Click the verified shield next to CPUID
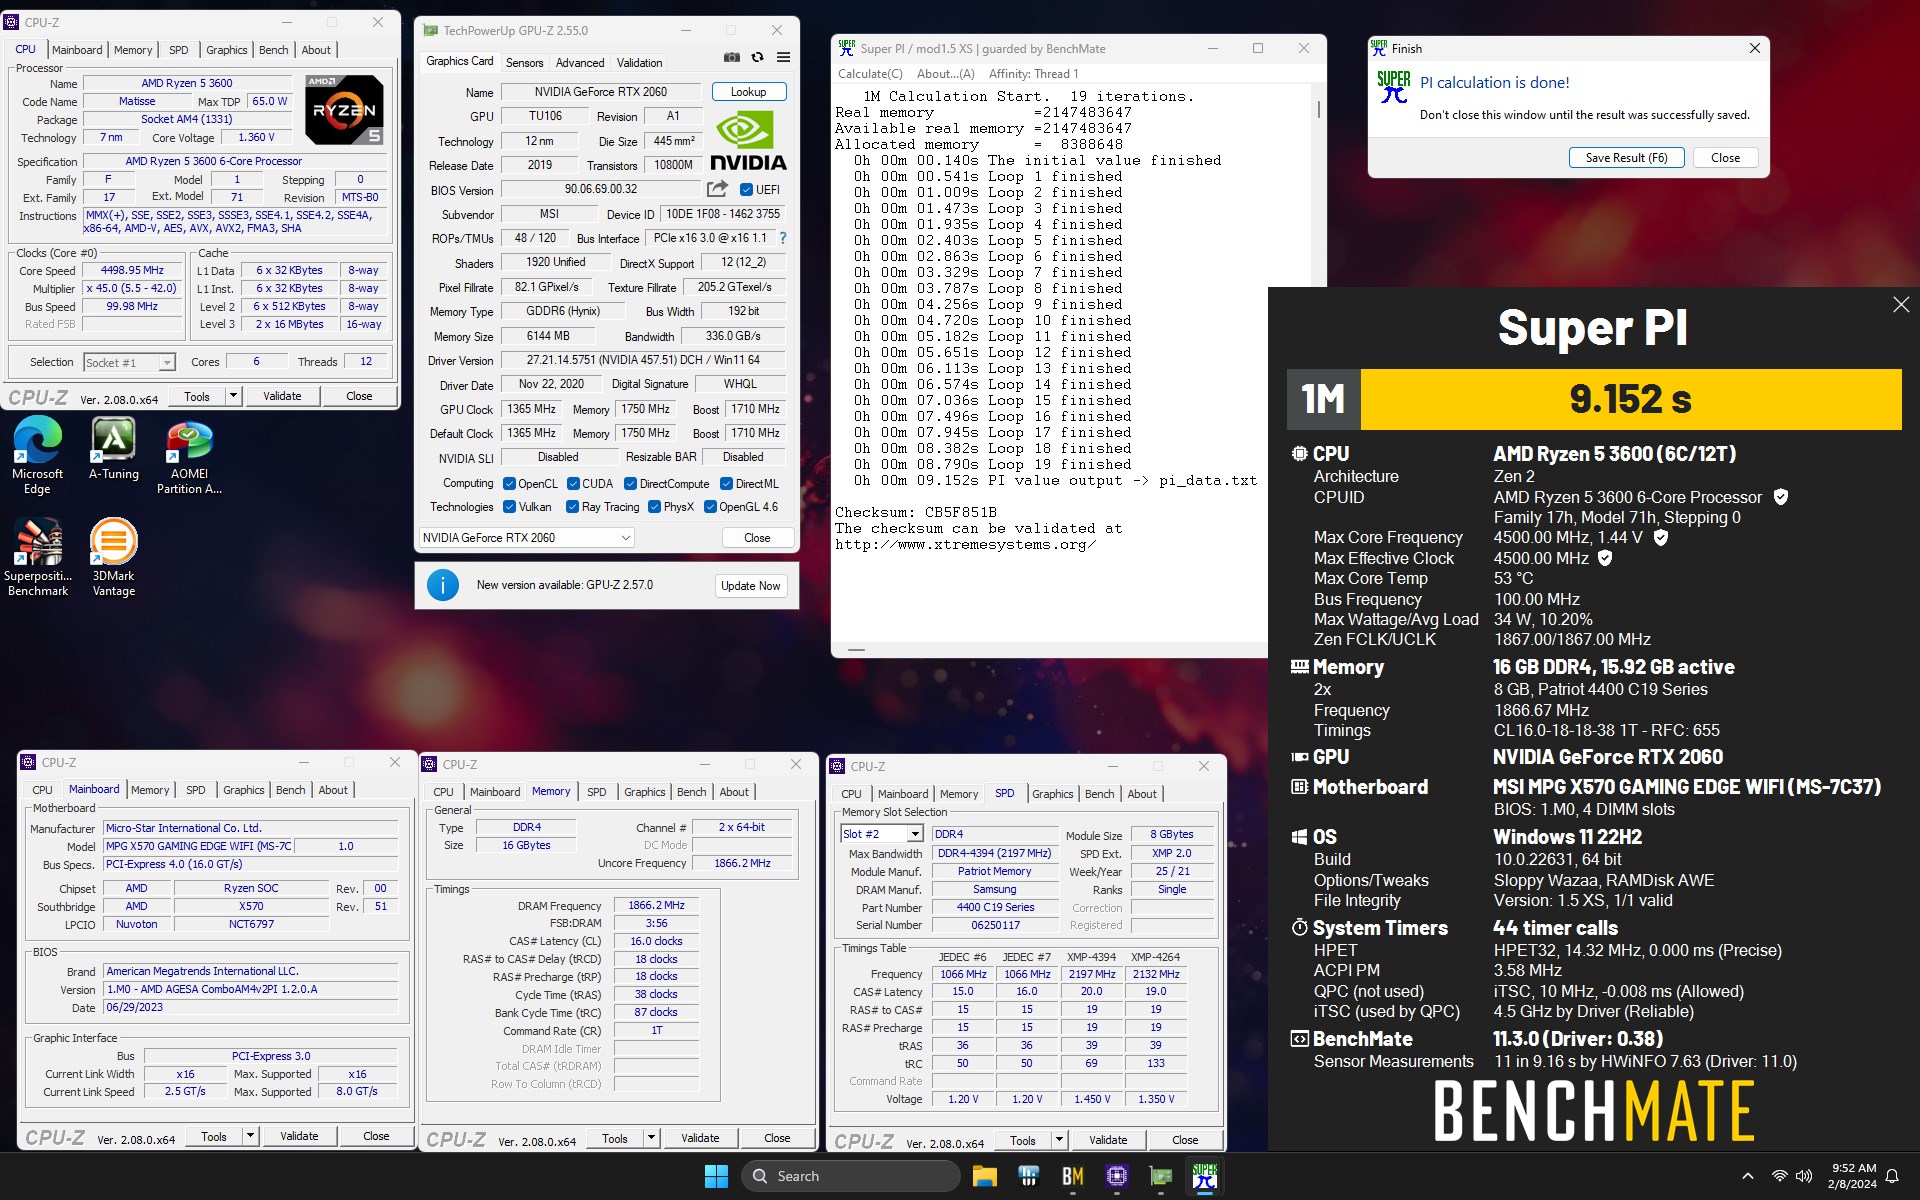Screen dimensions: 1920x1200 (1781, 497)
